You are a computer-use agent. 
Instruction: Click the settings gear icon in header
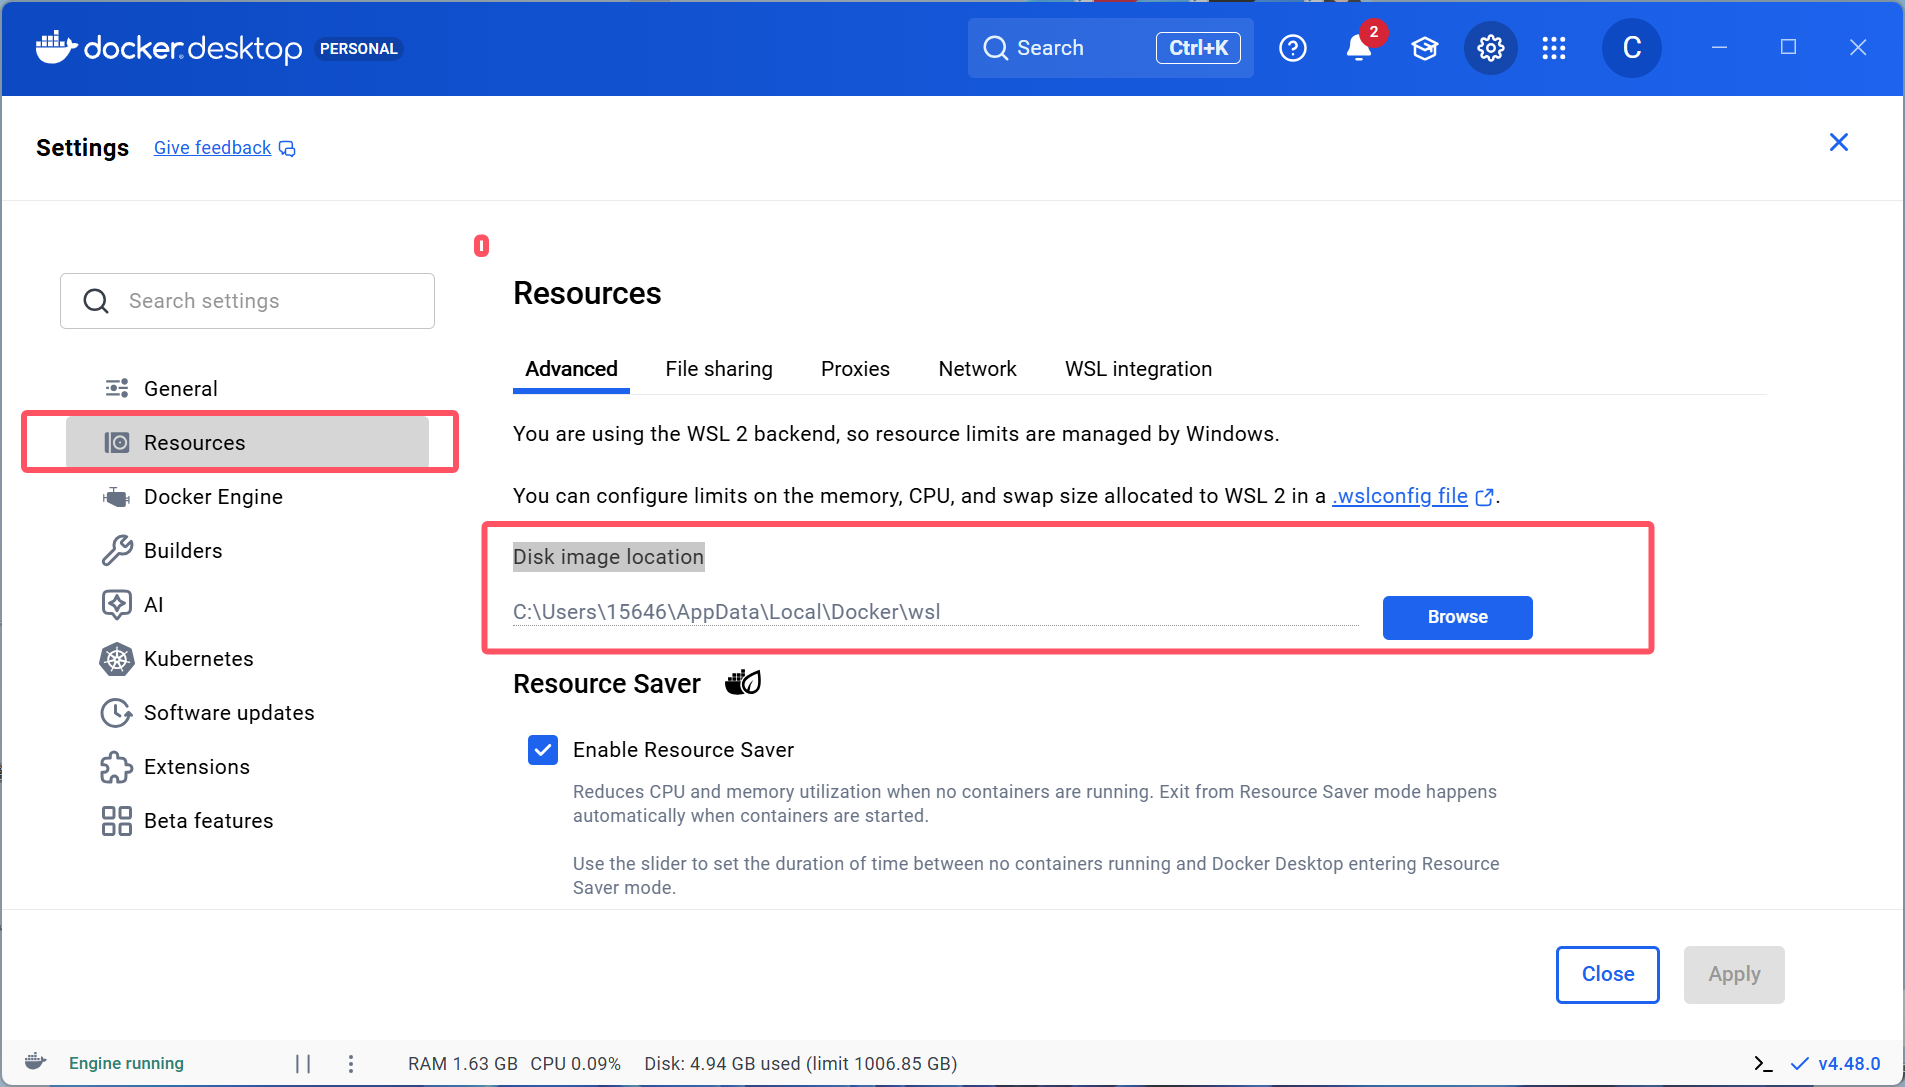coord(1490,48)
